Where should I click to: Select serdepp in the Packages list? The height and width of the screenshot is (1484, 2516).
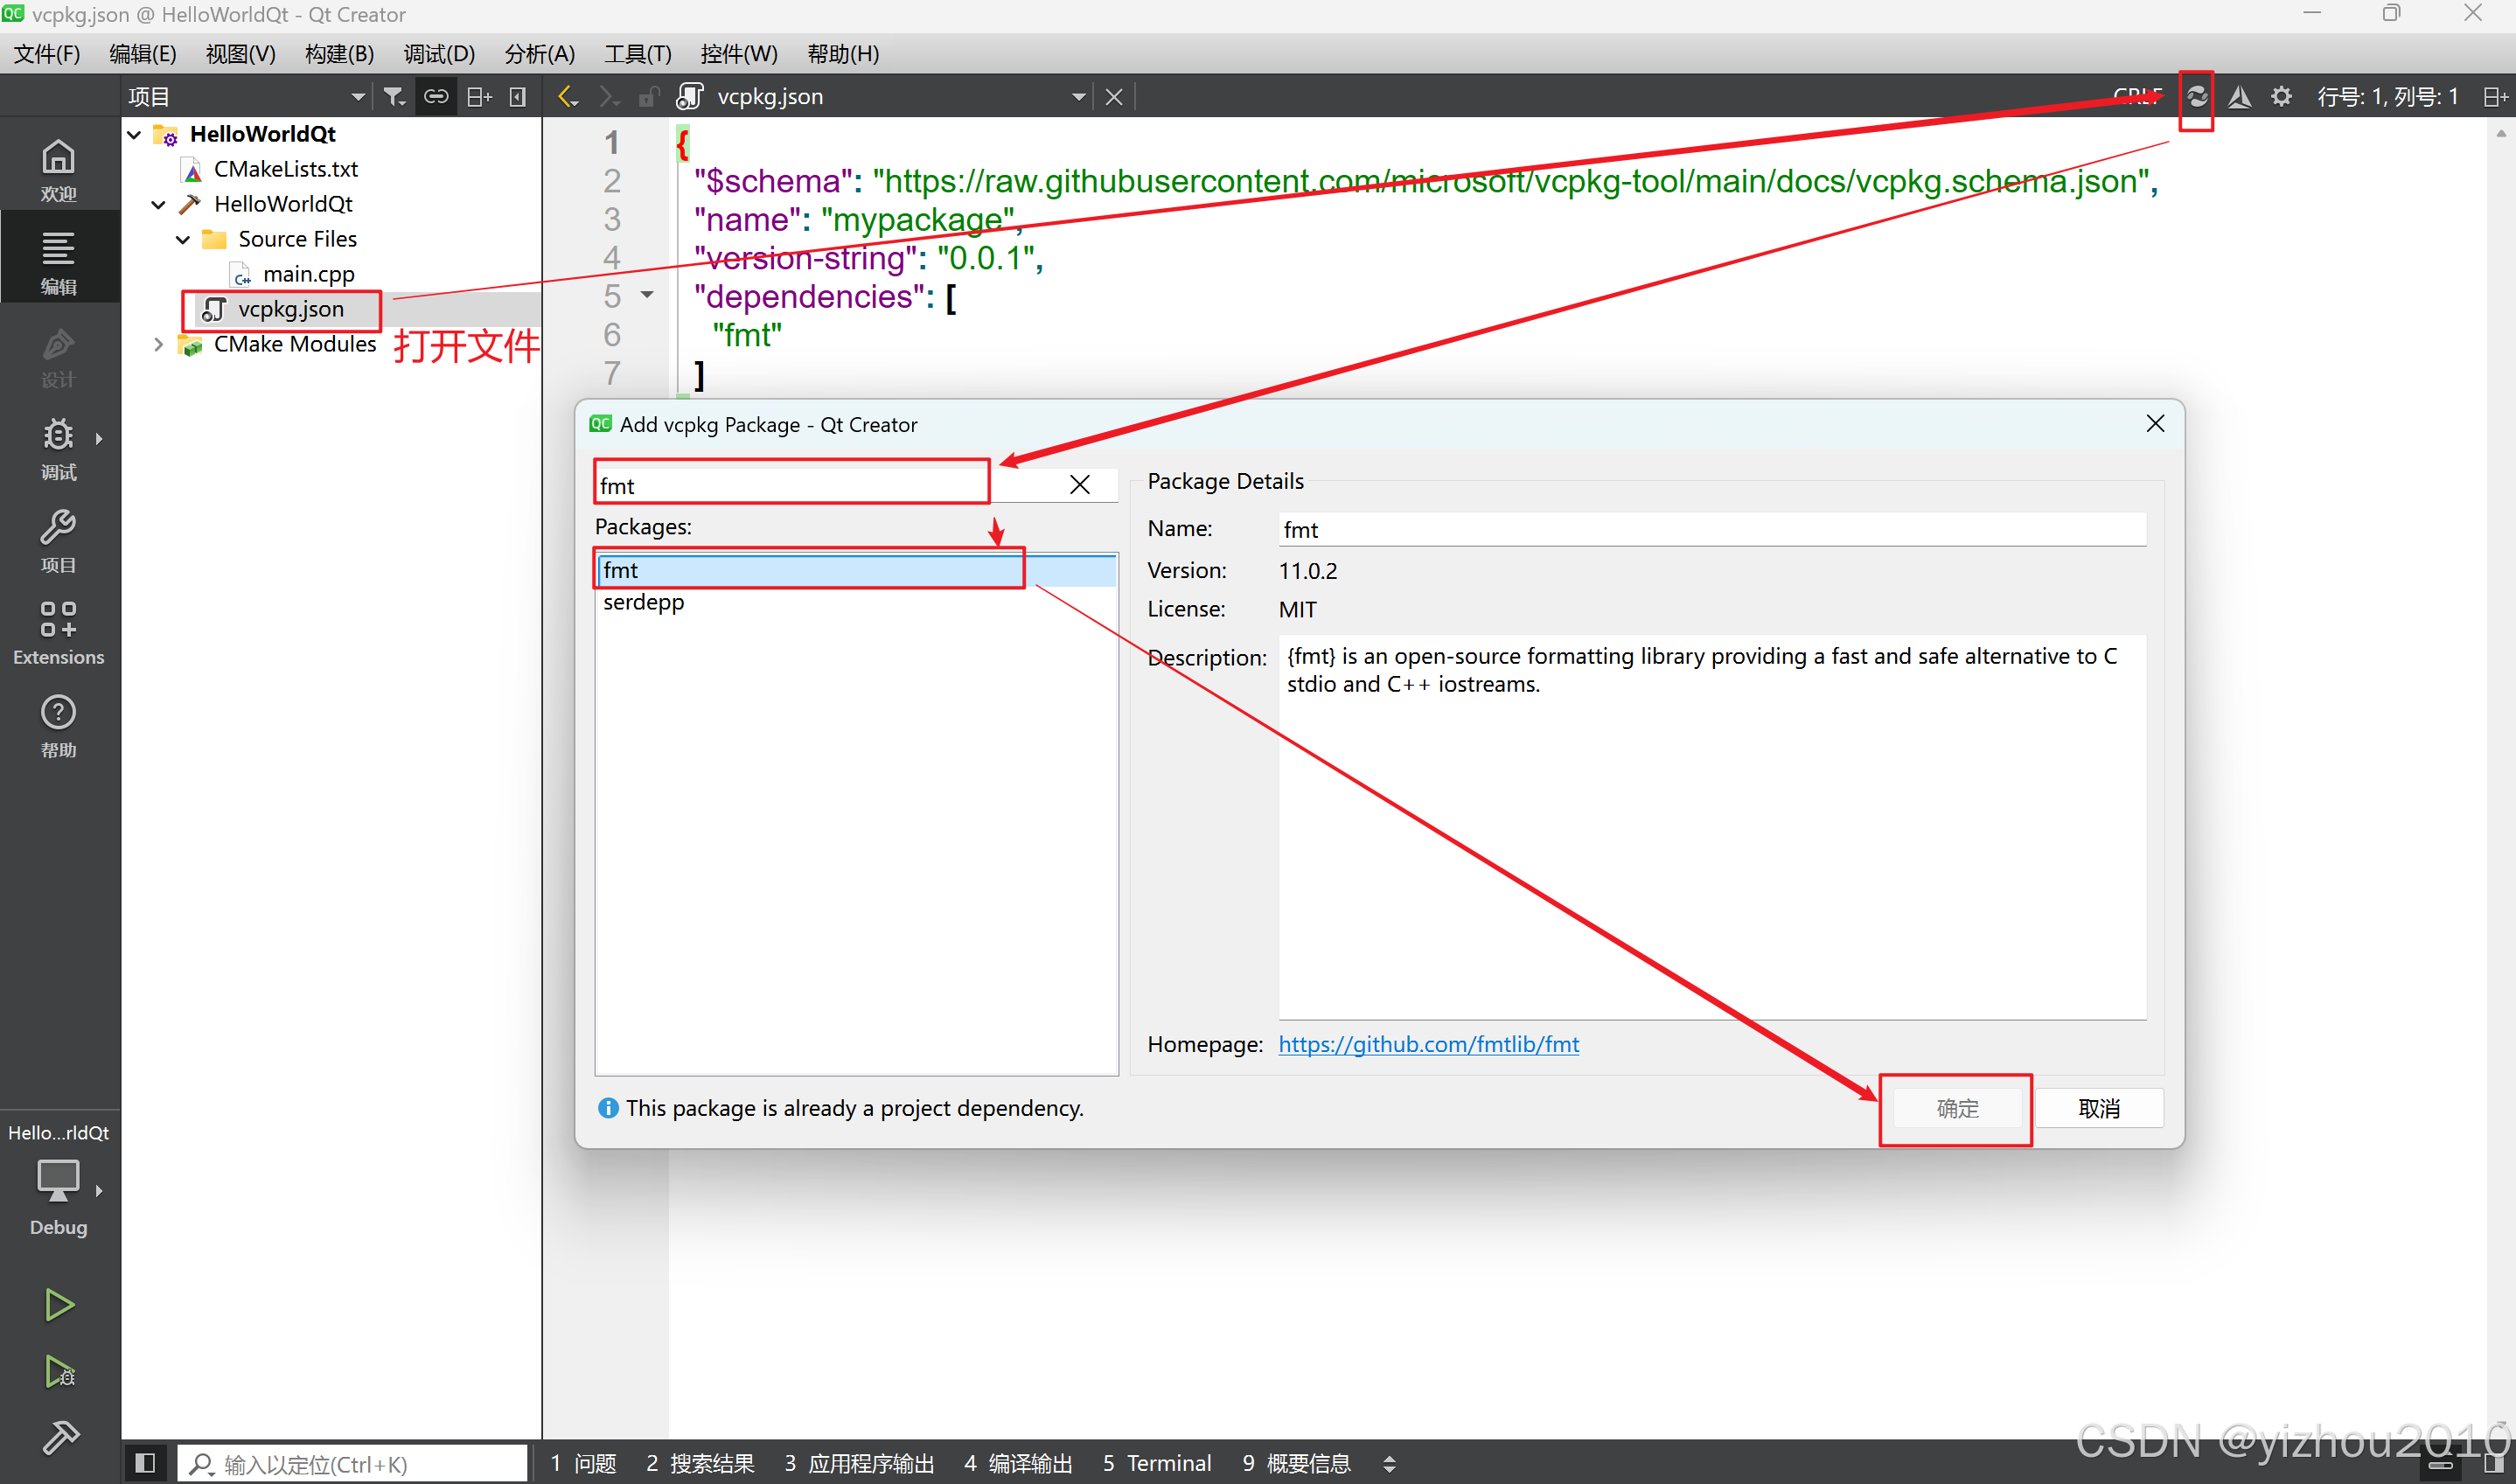(856, 602)
